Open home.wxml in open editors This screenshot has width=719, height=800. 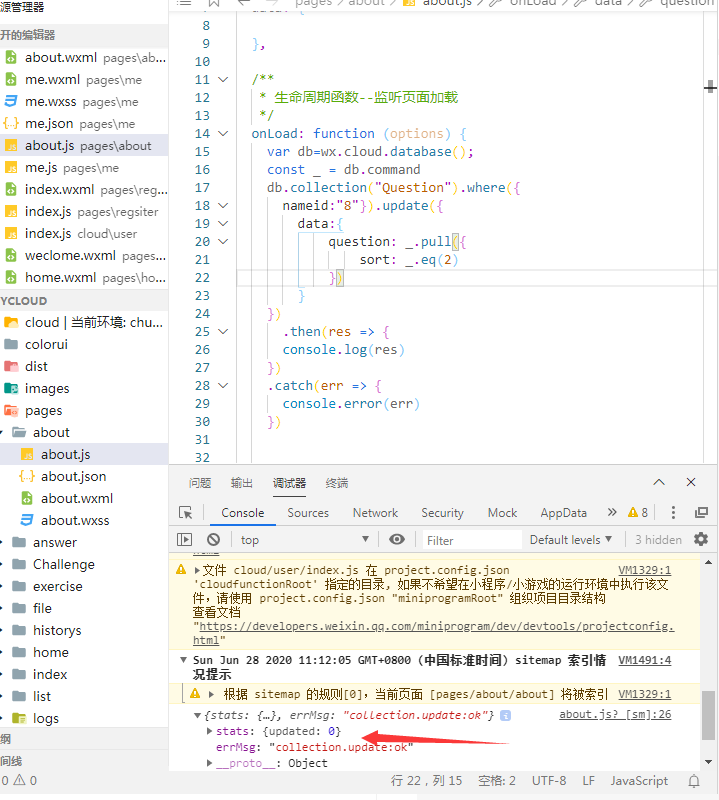click(x=84, y=277)
